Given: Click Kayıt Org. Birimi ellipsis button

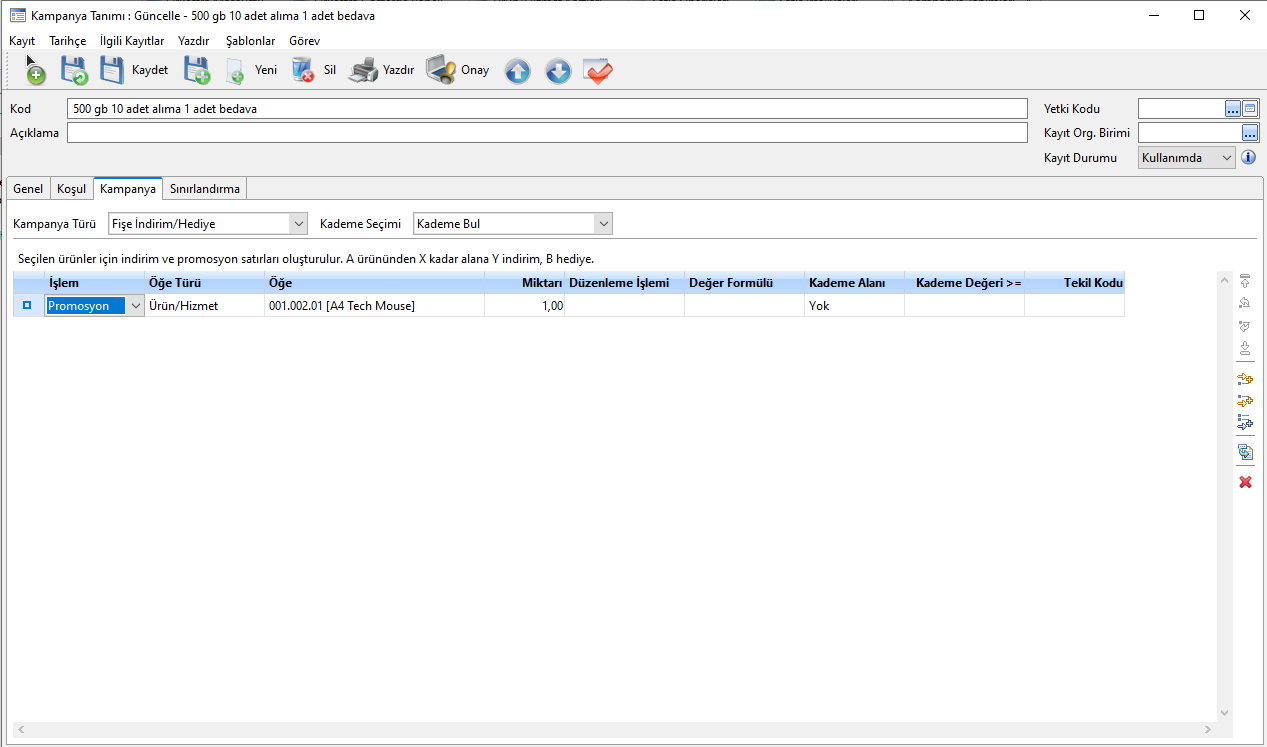Looking at the screenshot, I should click(1250, 132).
